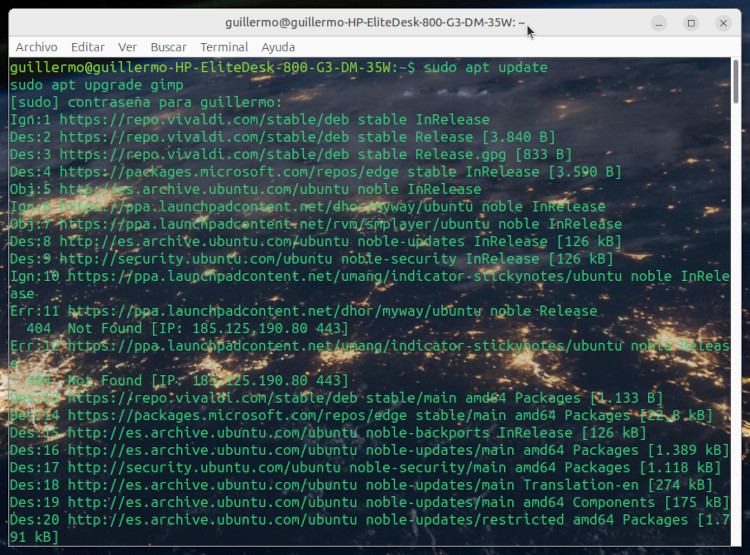
Task: Click the Ign:10 indicator-stickynotes InRelease line
Action: coord(370,285)
